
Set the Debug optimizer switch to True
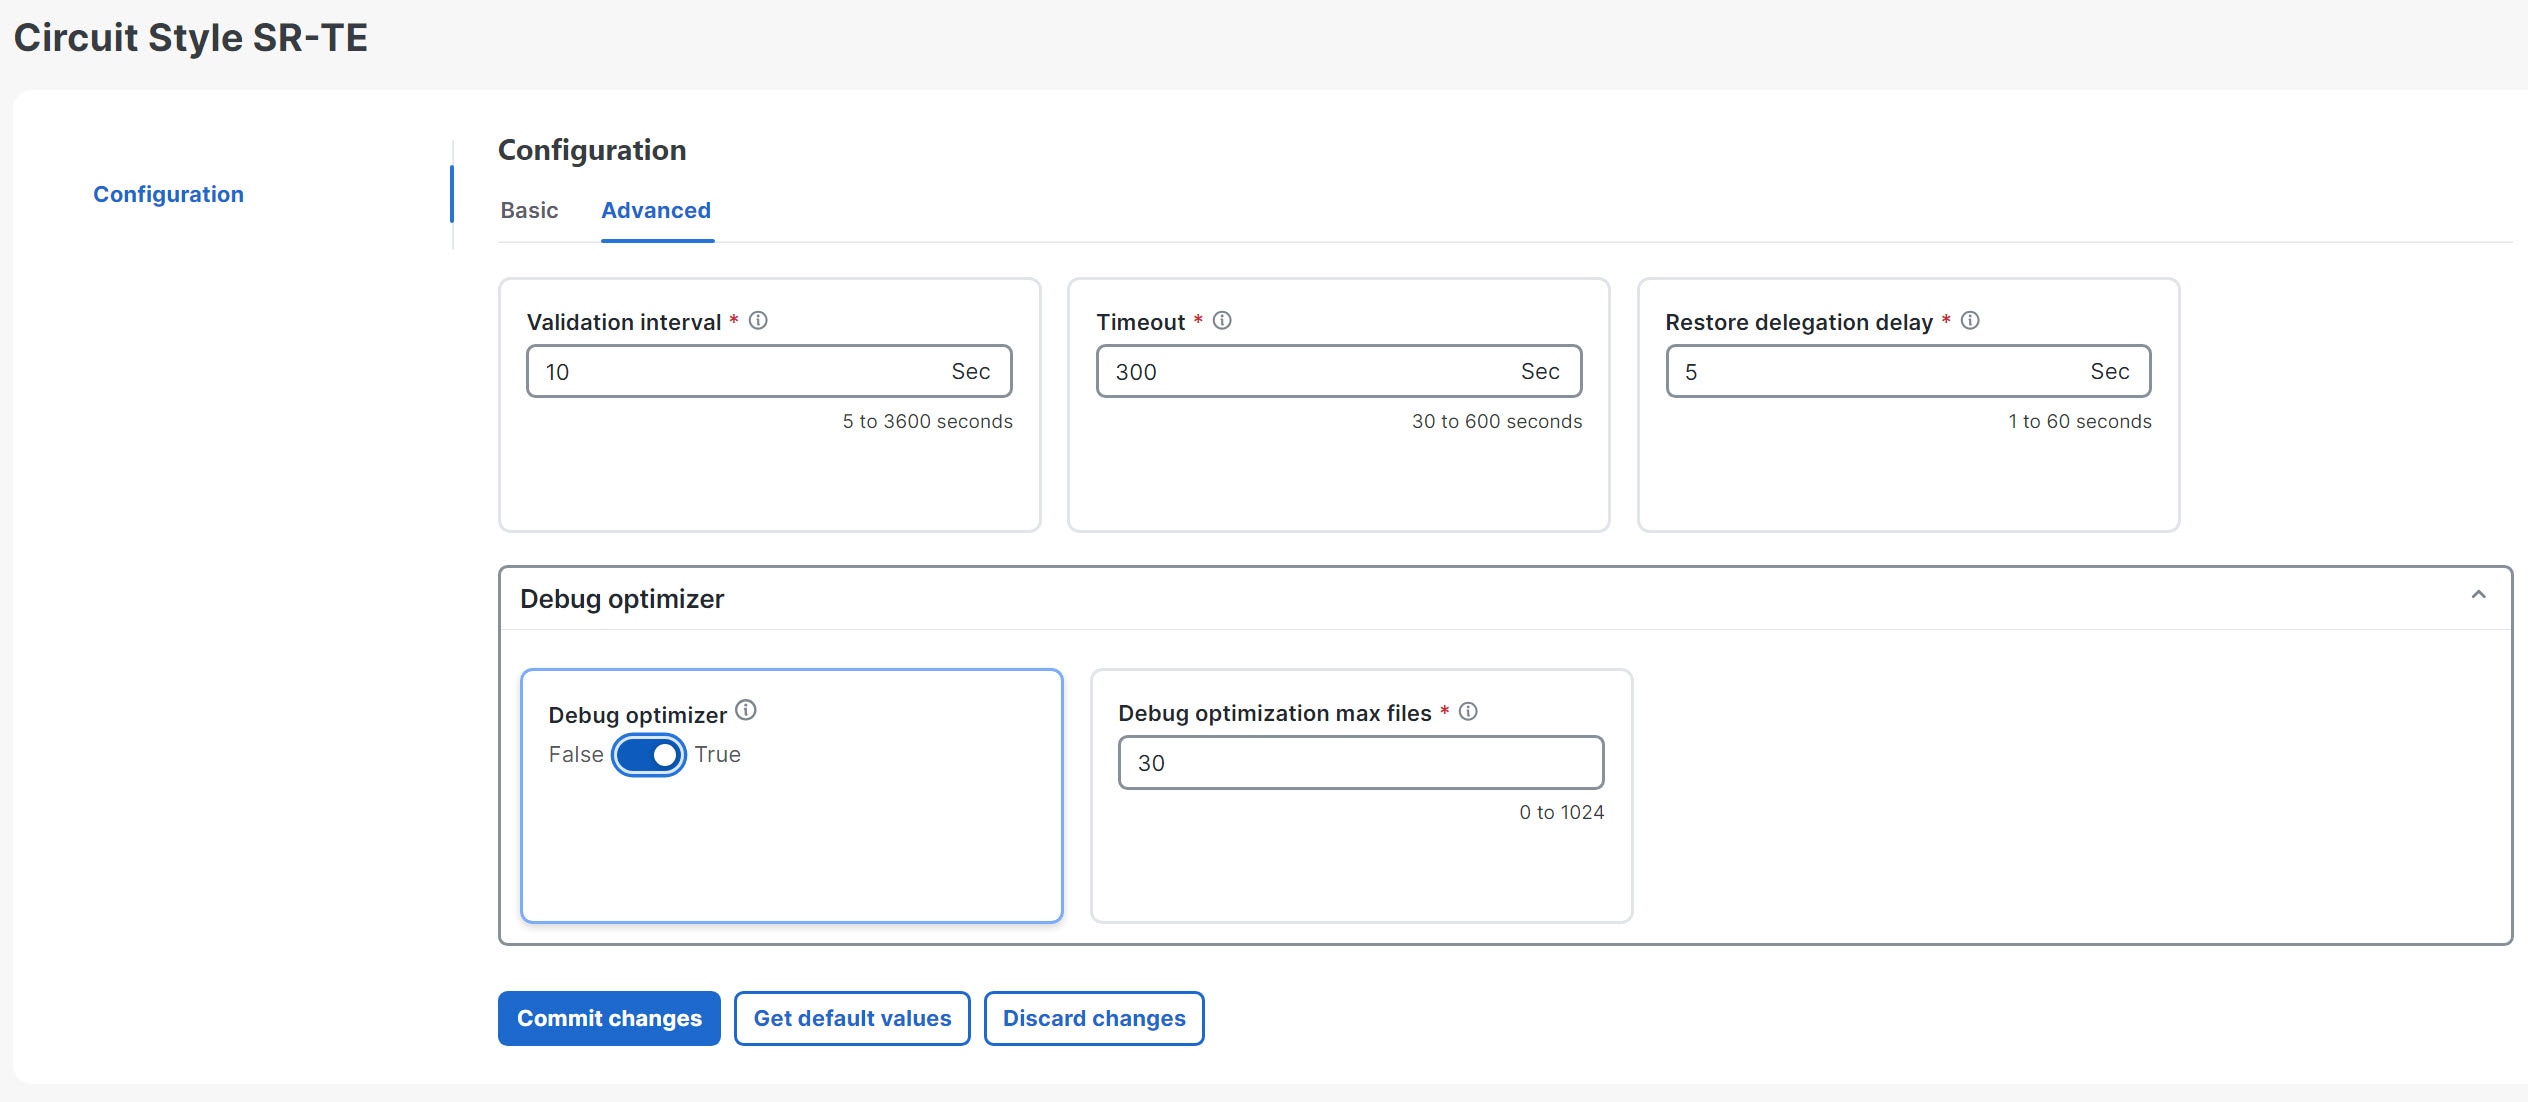(x=649, y=755)
